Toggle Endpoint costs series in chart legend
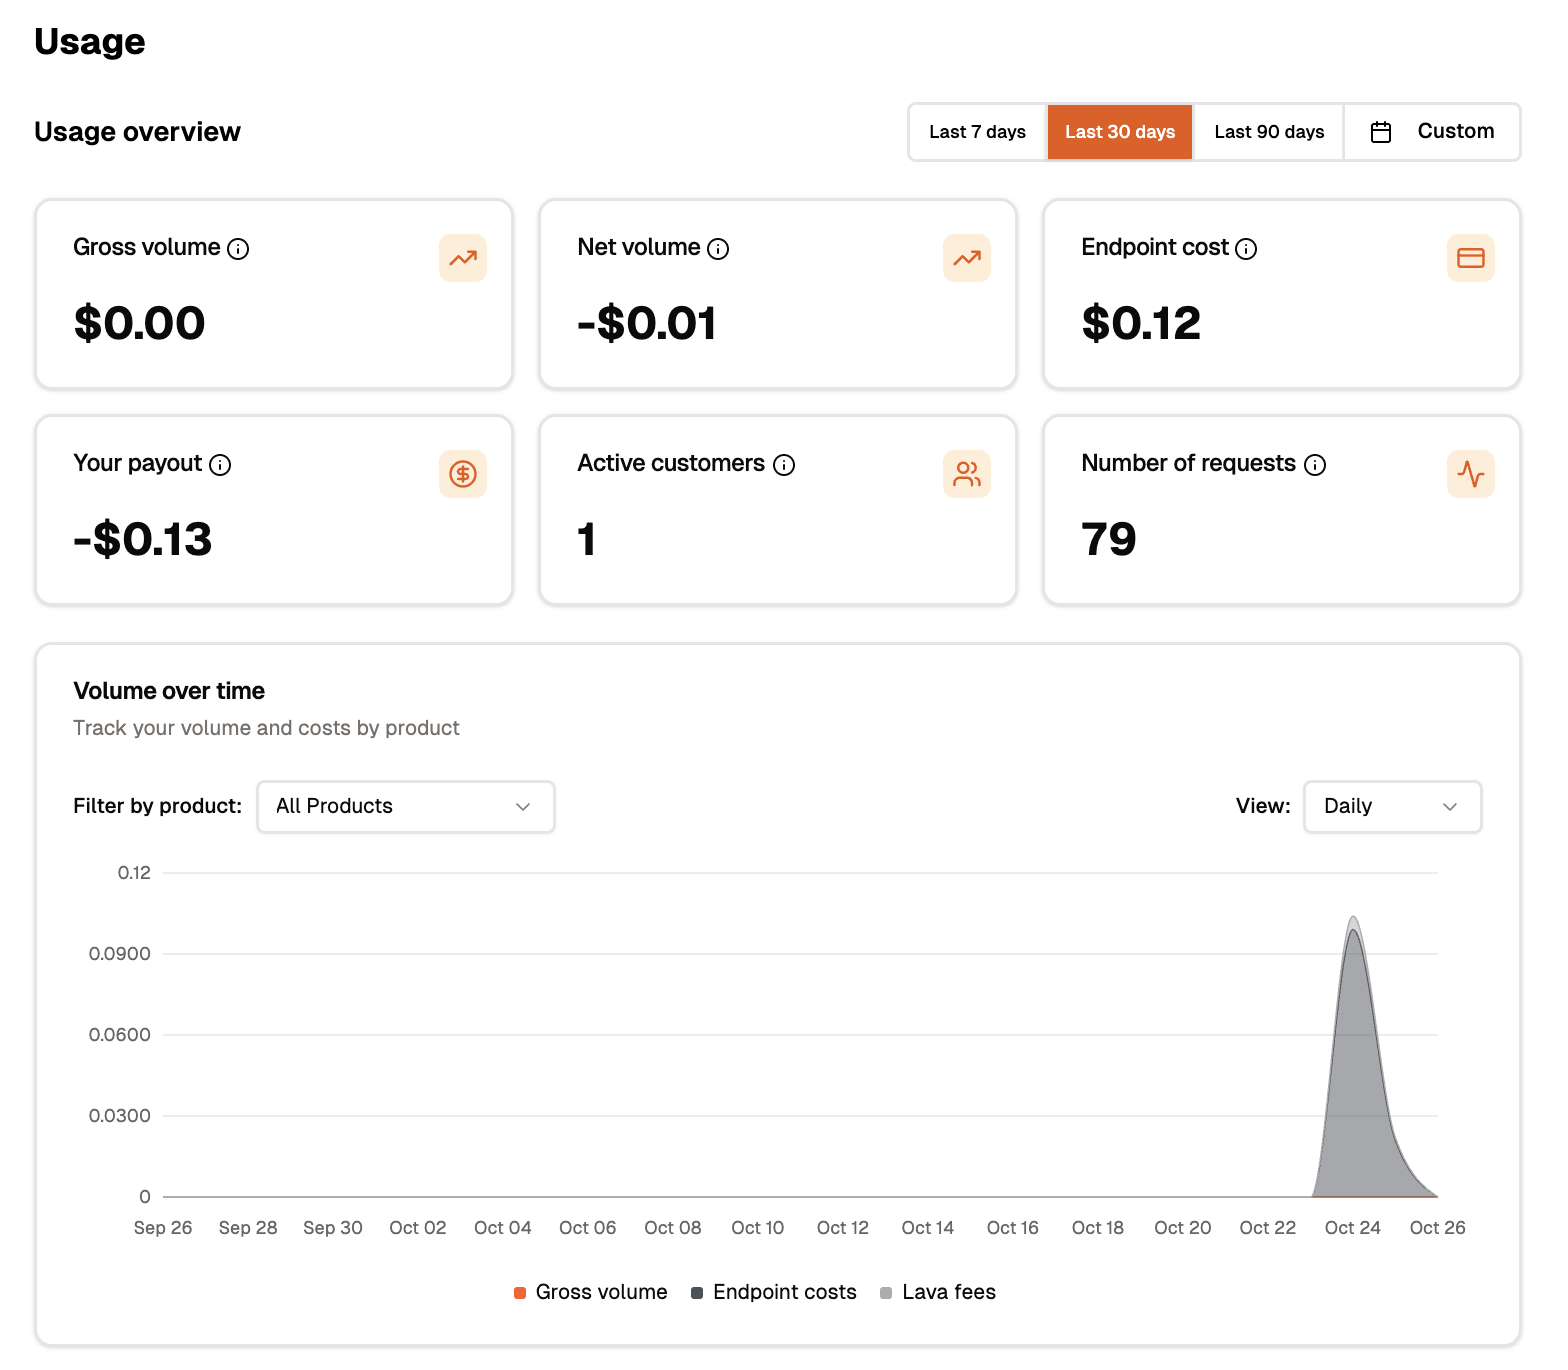The image size is (1568, 1370). coord(774,1292)
